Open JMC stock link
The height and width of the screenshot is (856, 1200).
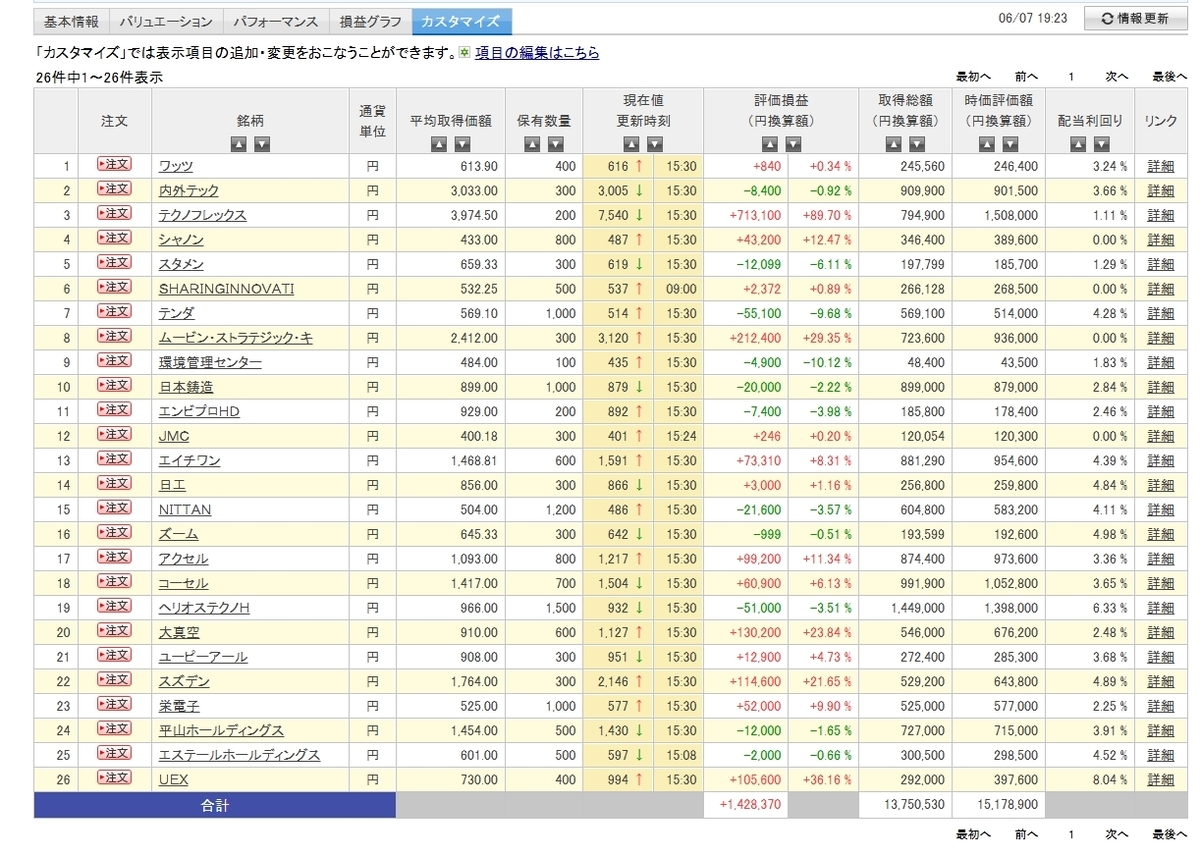[x=174, y=436]
